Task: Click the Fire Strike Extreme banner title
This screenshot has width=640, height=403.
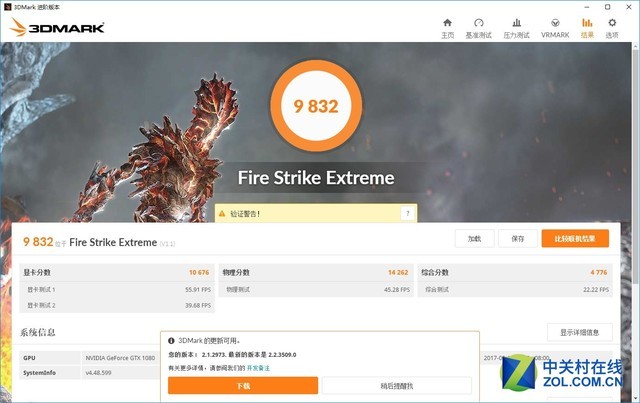Action: click(x=316, y=178)
